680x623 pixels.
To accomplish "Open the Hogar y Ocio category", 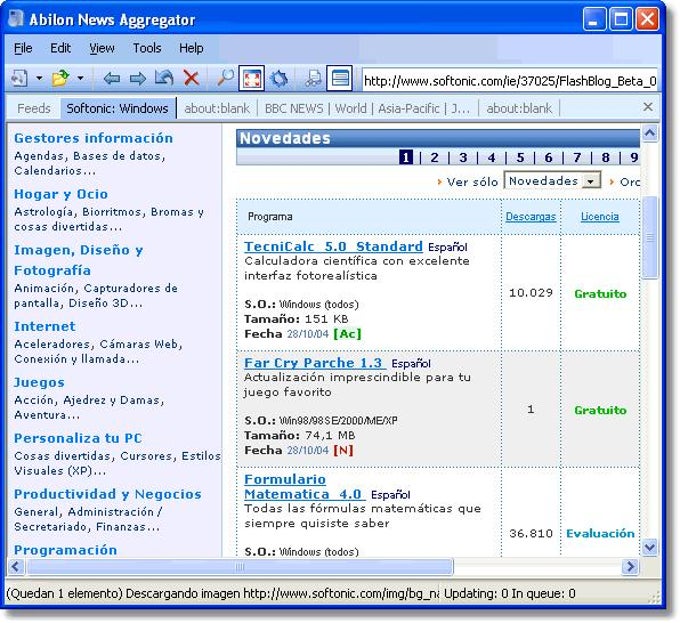I will pyautogui.click(x=61, y=194).
